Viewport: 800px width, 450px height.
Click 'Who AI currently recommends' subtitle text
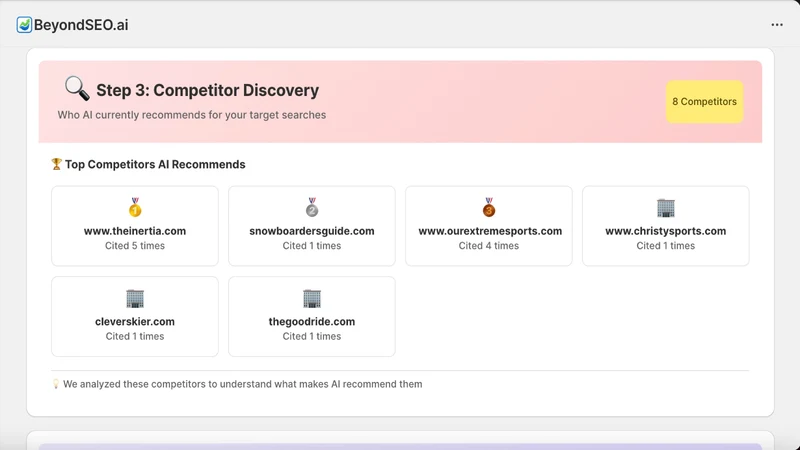point(191,115)
